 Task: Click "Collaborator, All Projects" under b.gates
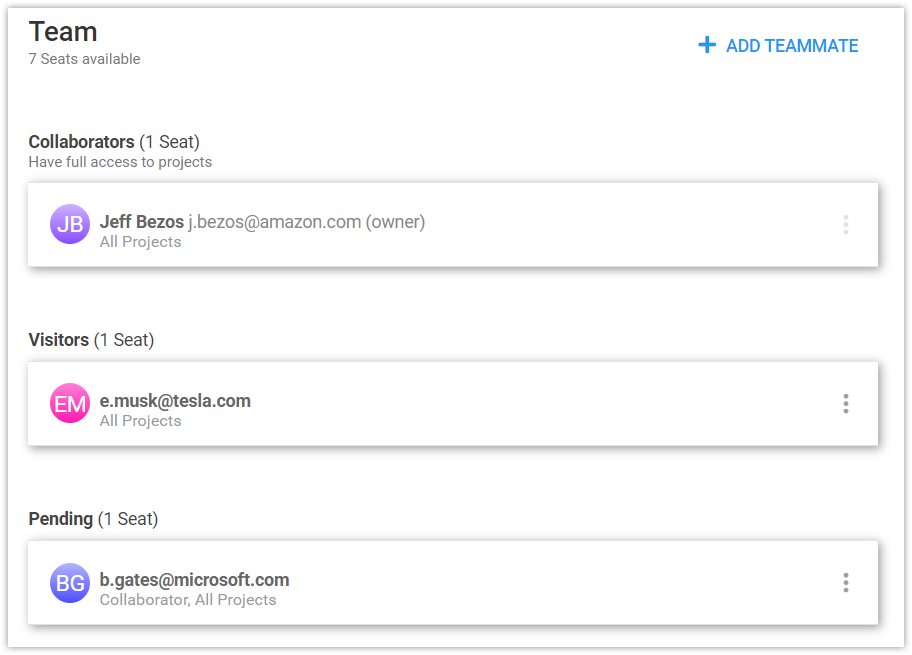(x=188, y=600)
